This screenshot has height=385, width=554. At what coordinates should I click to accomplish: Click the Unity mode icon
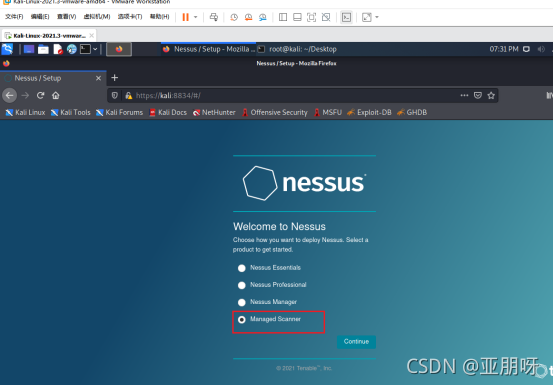[x=326, y=17]
